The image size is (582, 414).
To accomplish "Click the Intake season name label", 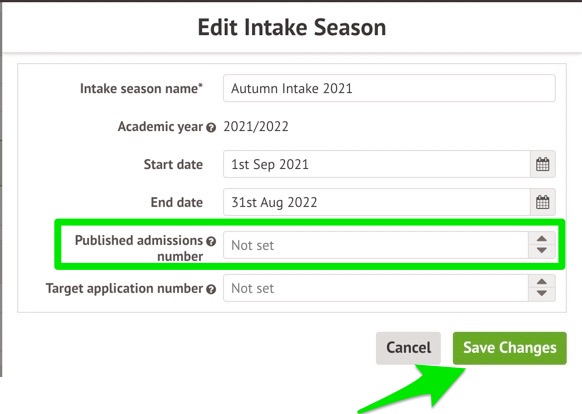I will coord(141,88).
